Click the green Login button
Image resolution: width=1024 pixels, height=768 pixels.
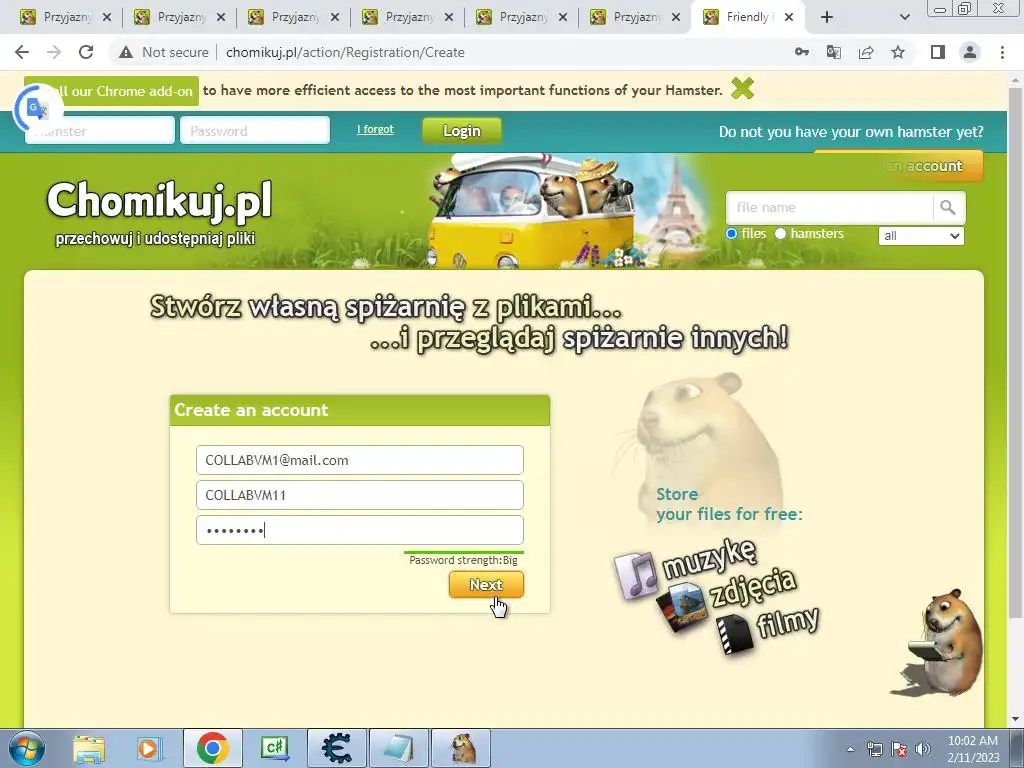point(462,131)
